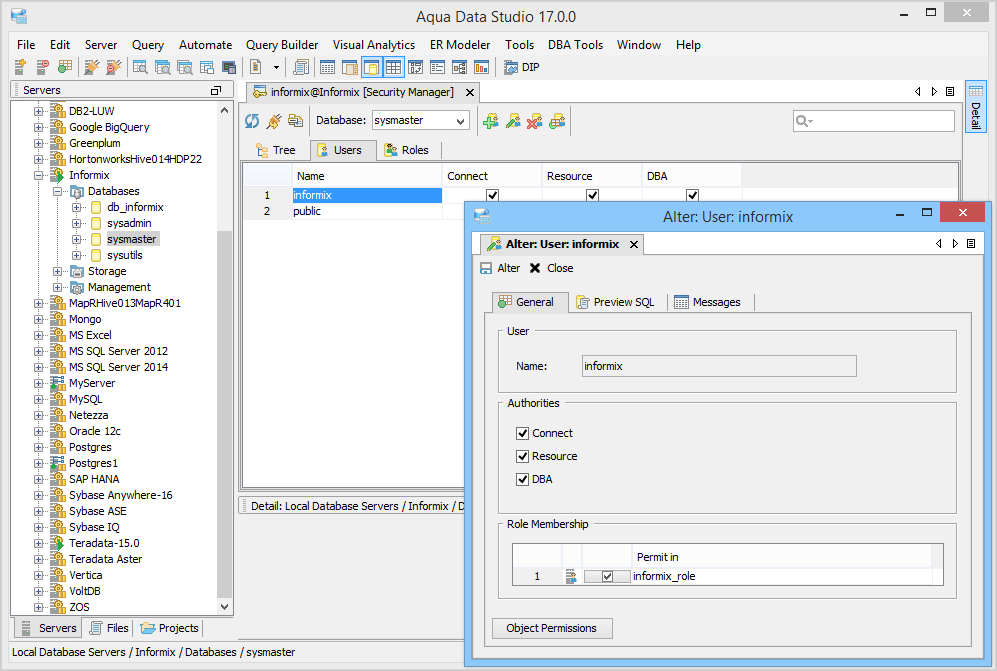This screenshot has width=997, height=671.
Task: Select the sysadmin database in the tree
Action: pyautogui.click(x=128, y=223)
